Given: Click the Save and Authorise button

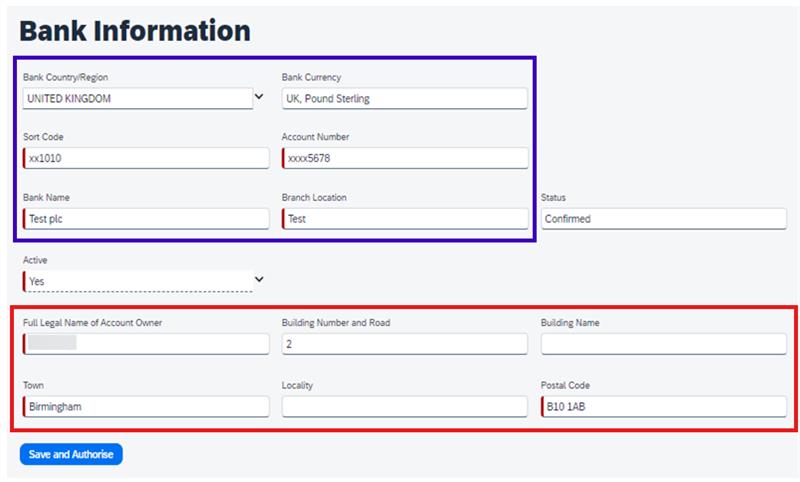Looking at the screenshot, I should [71, 454].
